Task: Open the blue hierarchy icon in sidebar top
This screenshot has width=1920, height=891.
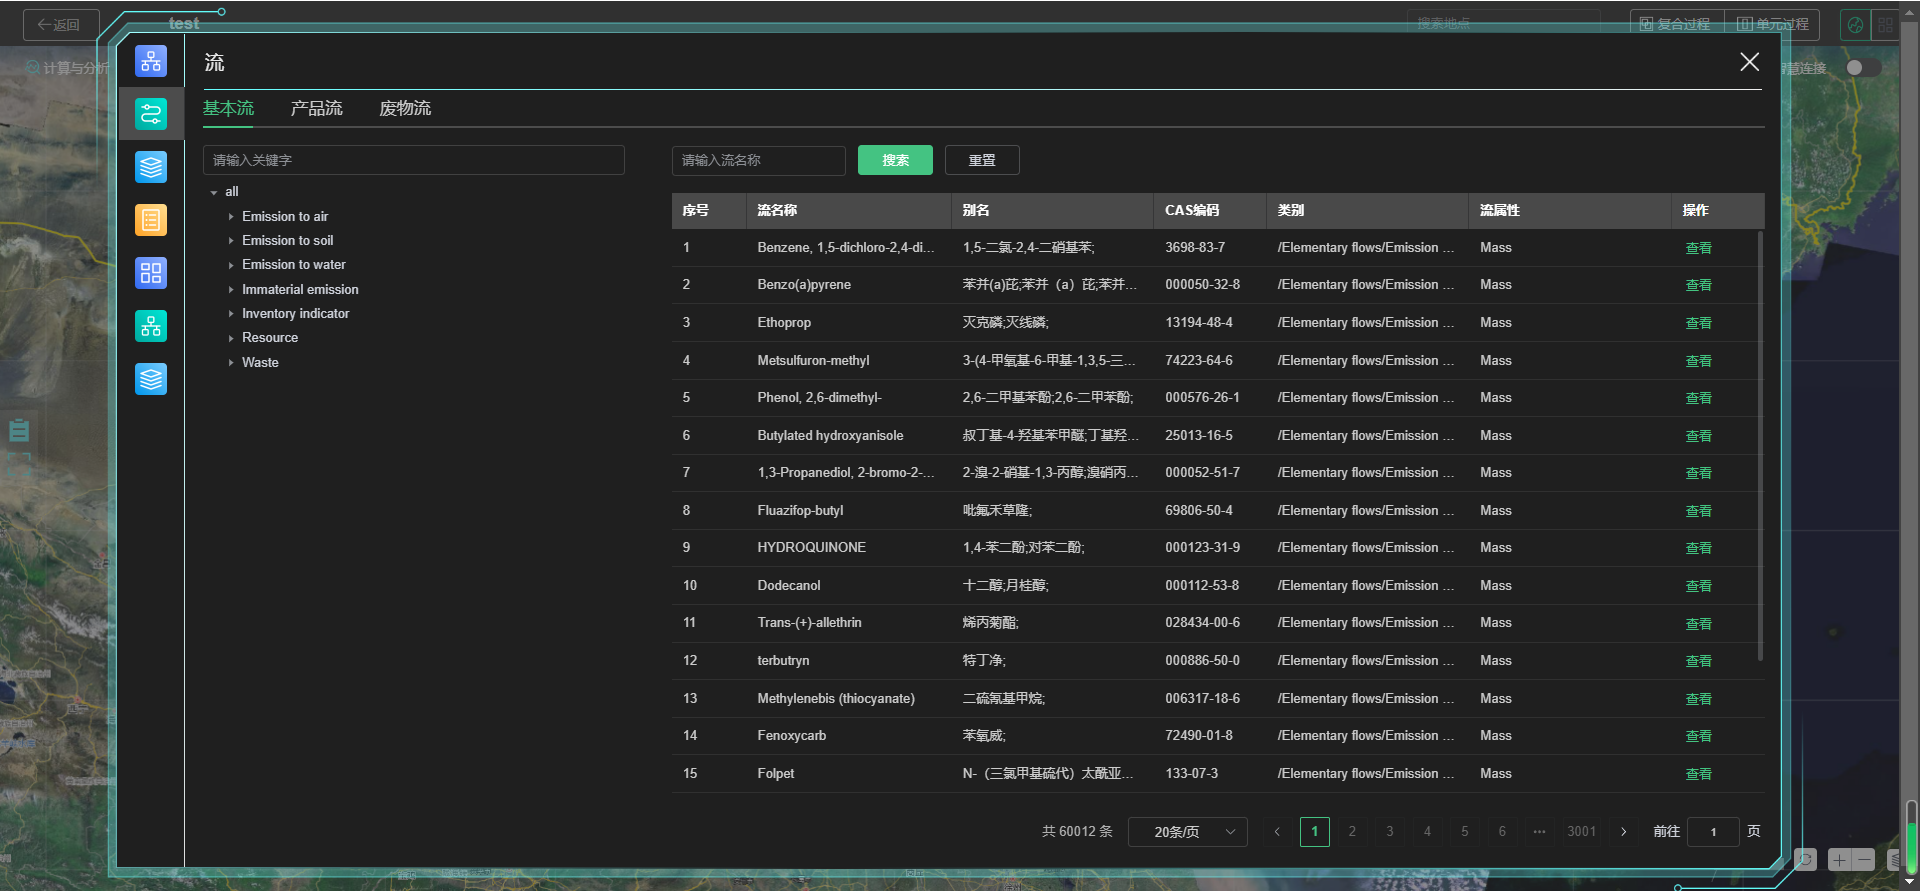Action: (x=151, y=61)
